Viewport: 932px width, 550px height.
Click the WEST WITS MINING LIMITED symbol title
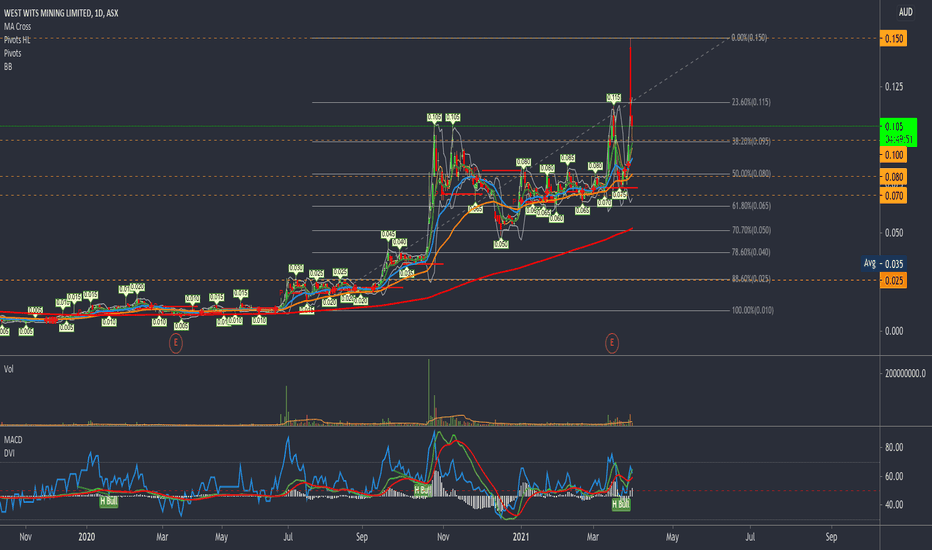61,12
